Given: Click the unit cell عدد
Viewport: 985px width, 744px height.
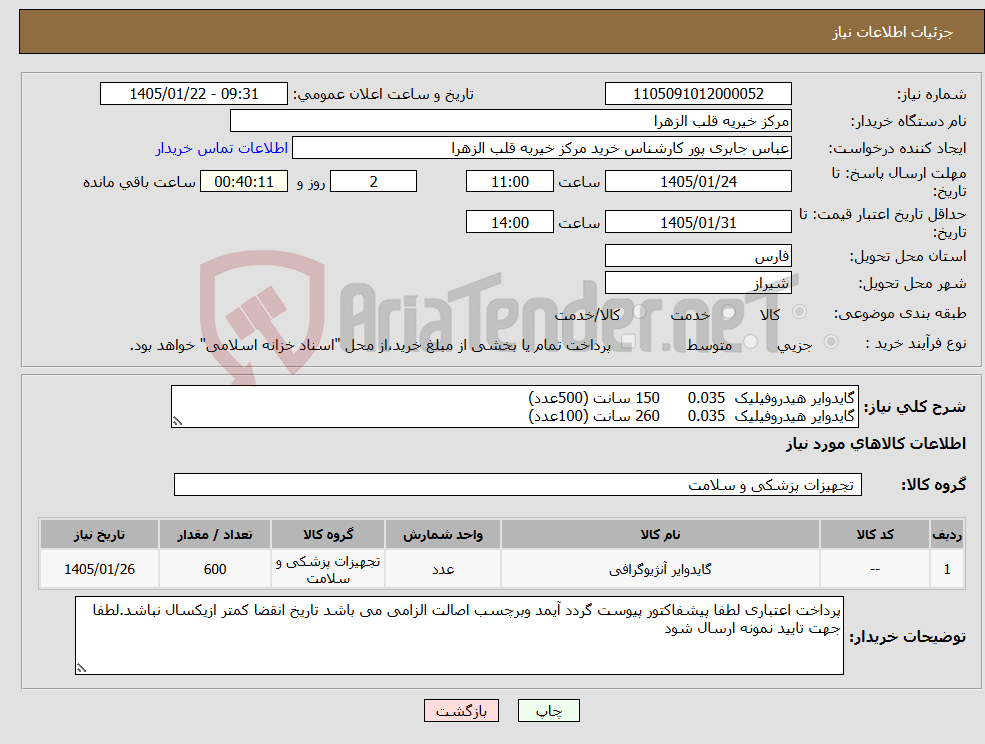Looking at the screenshot, I should [443, 569].
